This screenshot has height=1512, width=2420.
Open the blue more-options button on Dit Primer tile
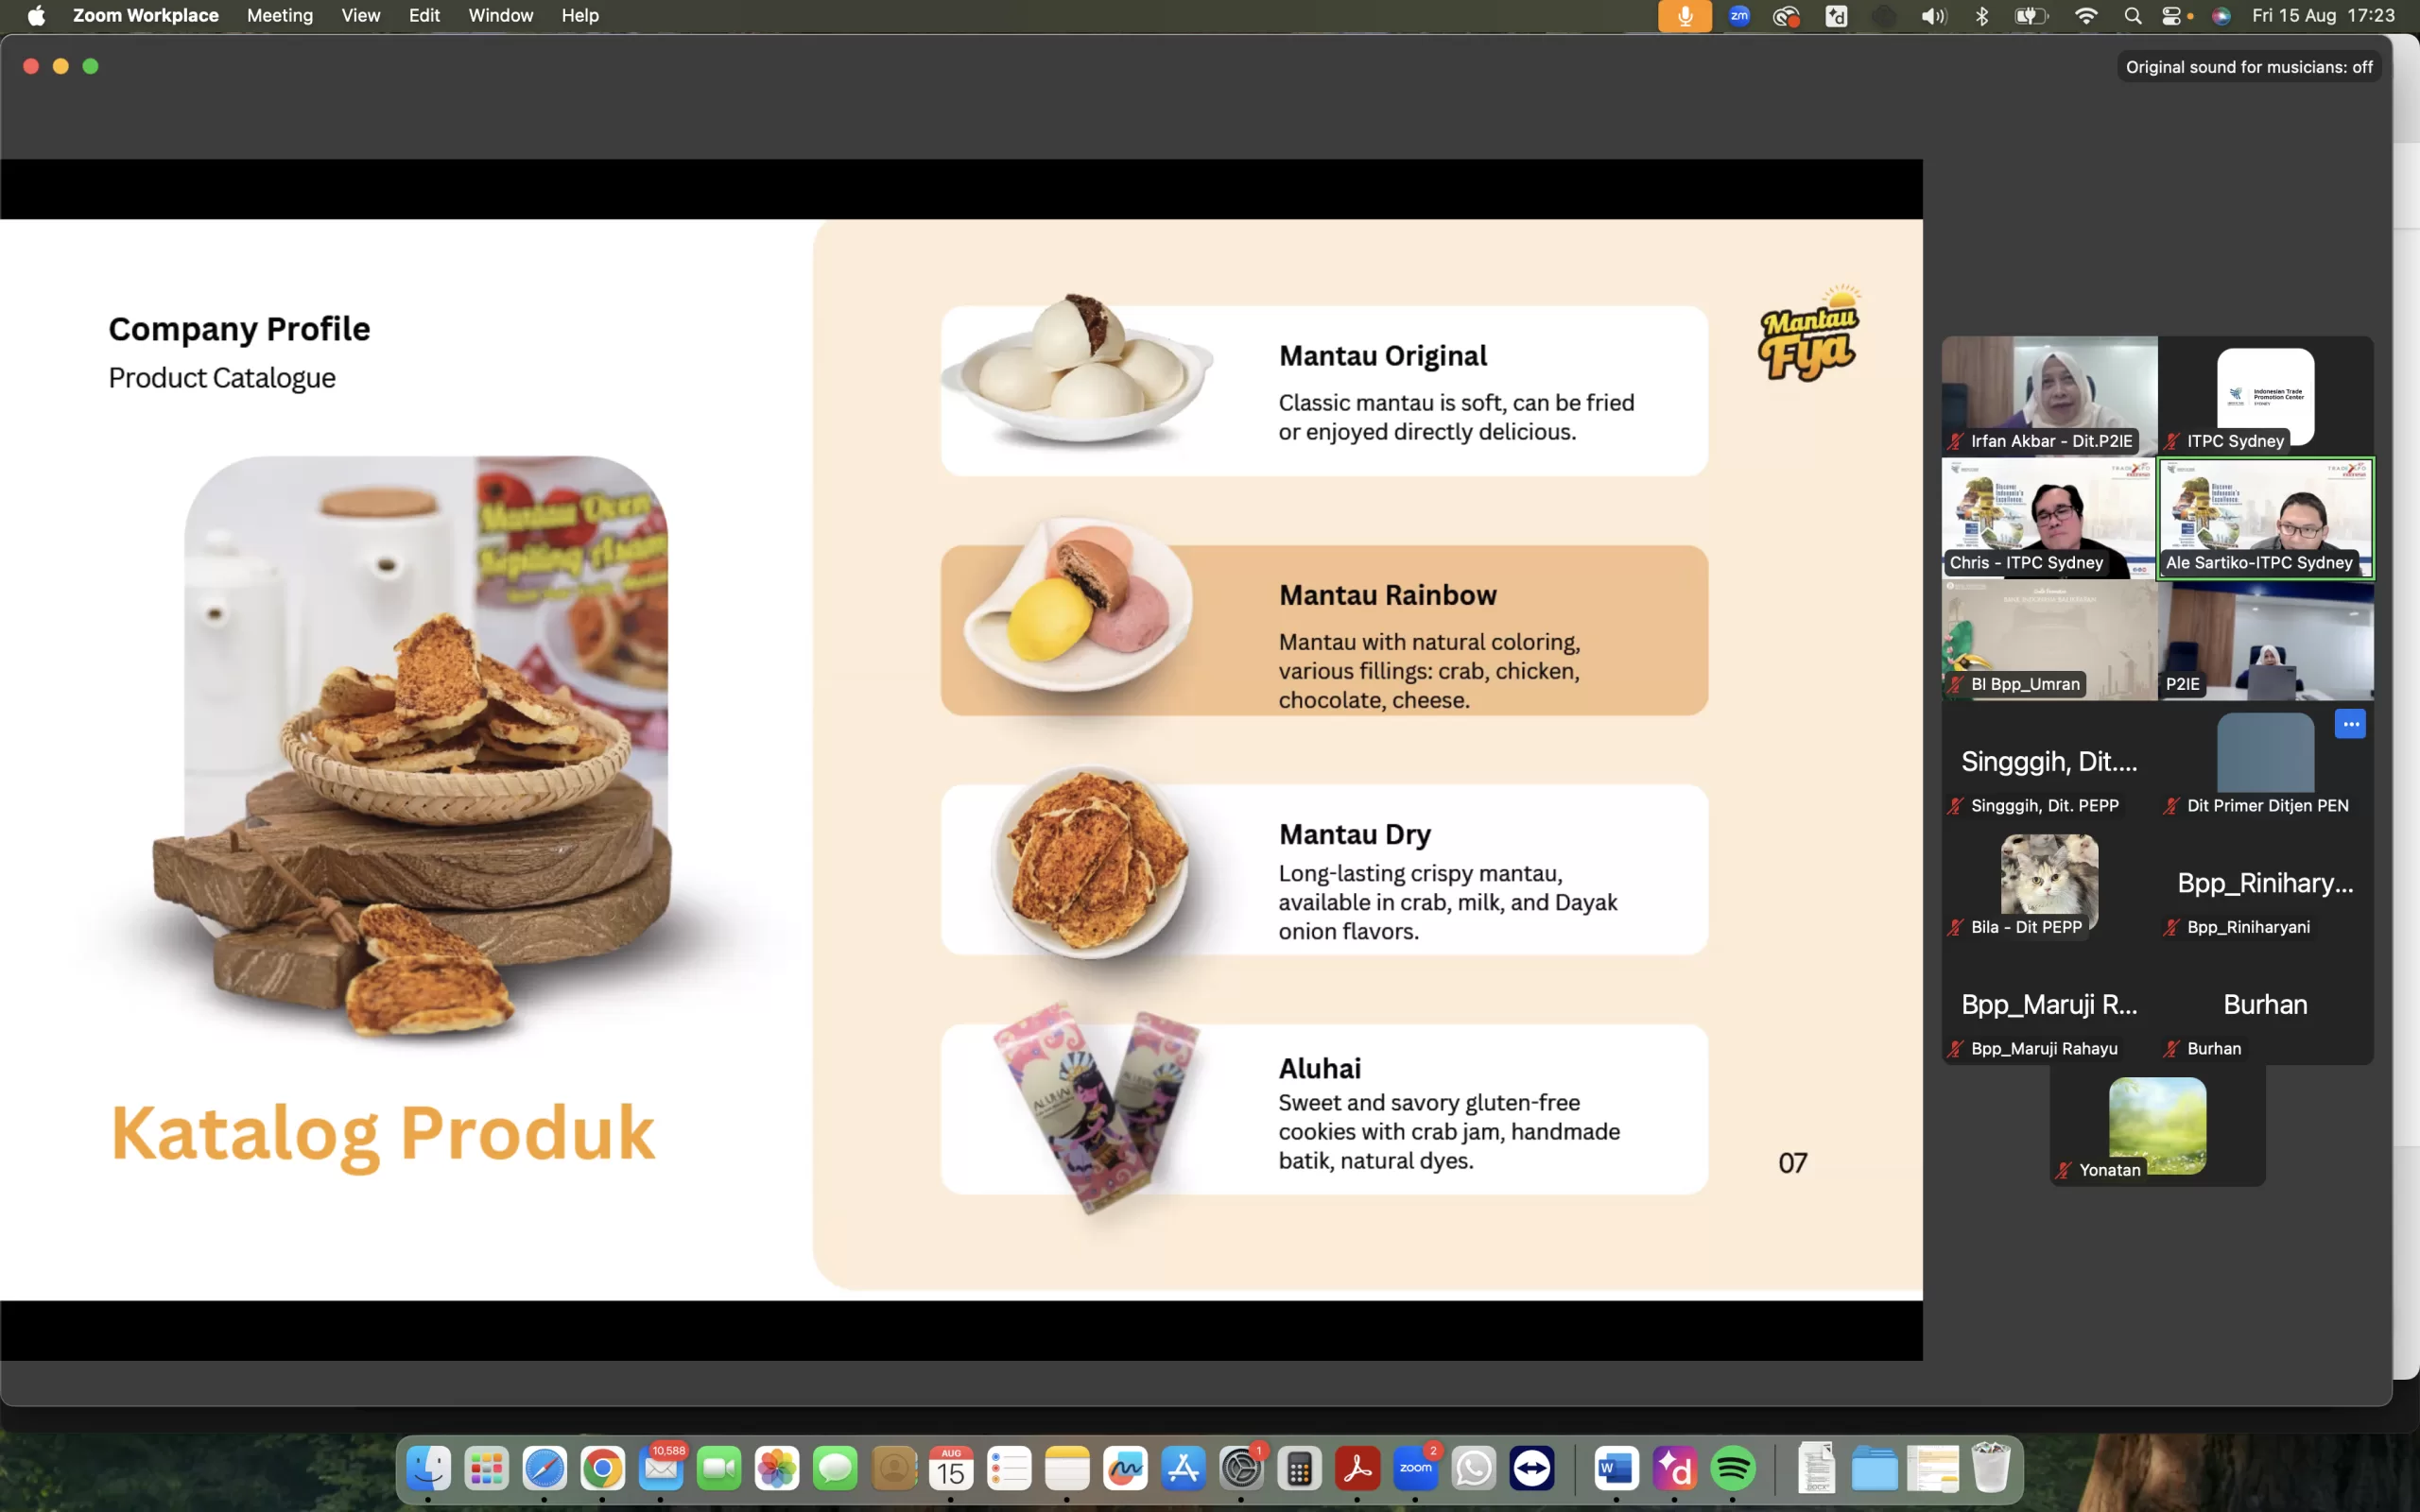click(x=2350, y=724)
